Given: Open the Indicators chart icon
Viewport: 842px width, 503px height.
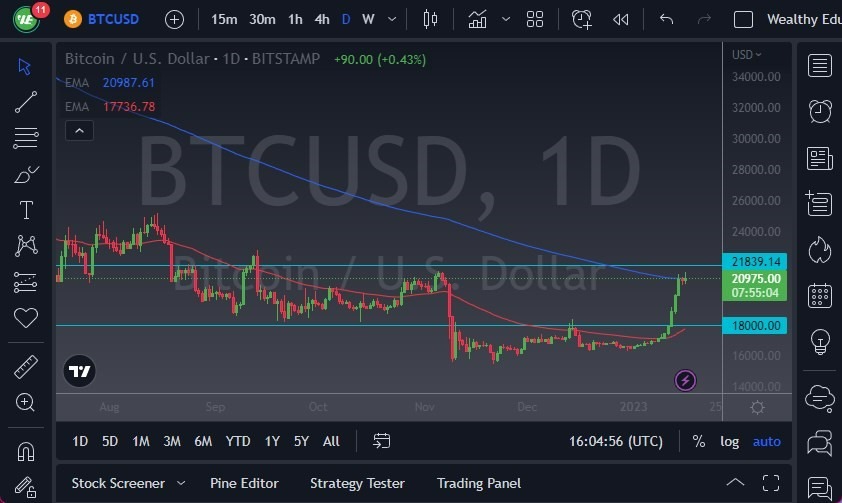Looking at the screenshot, I should [x=477, y=19].
